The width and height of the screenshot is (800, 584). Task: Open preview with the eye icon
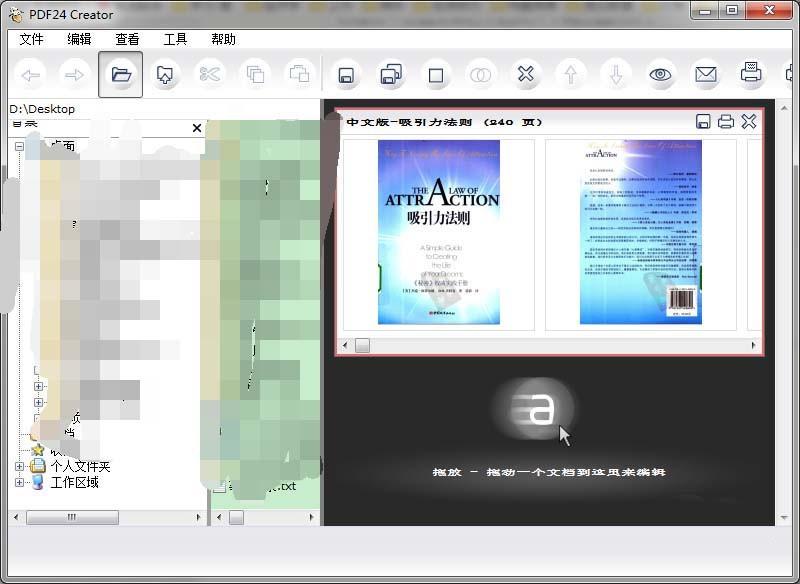pyautogui.click(x=660, y=73)
